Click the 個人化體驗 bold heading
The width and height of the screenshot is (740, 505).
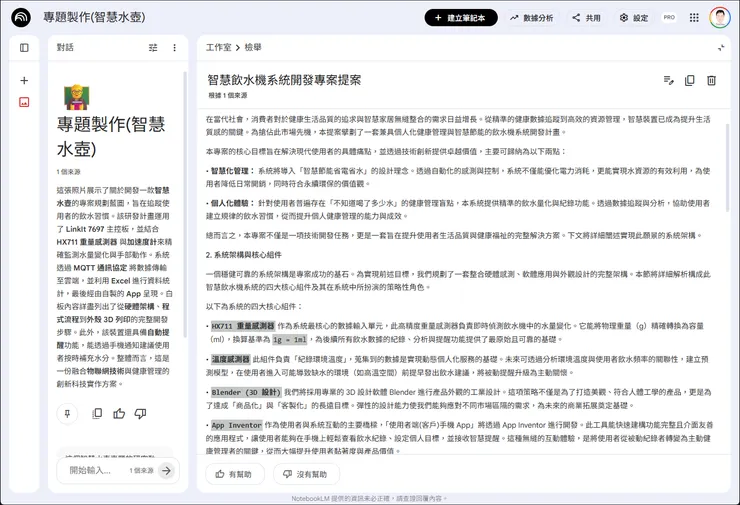point(232,203)
